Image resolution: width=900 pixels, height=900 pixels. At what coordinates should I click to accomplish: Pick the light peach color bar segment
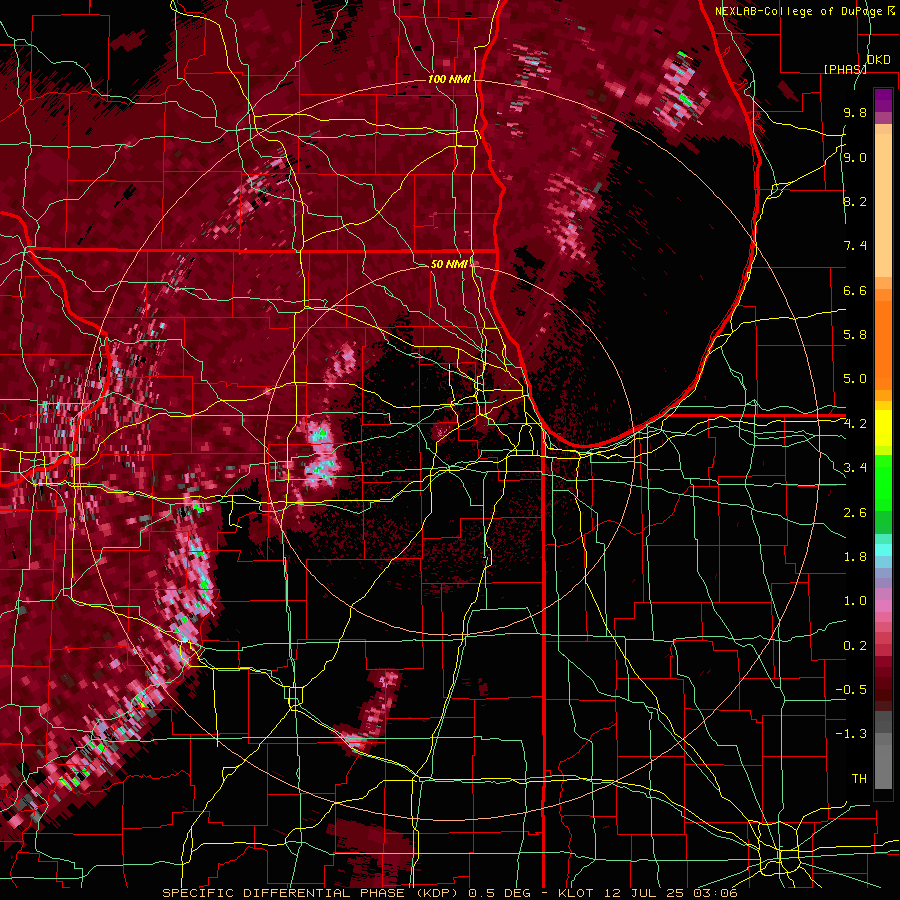coord(883,207)
